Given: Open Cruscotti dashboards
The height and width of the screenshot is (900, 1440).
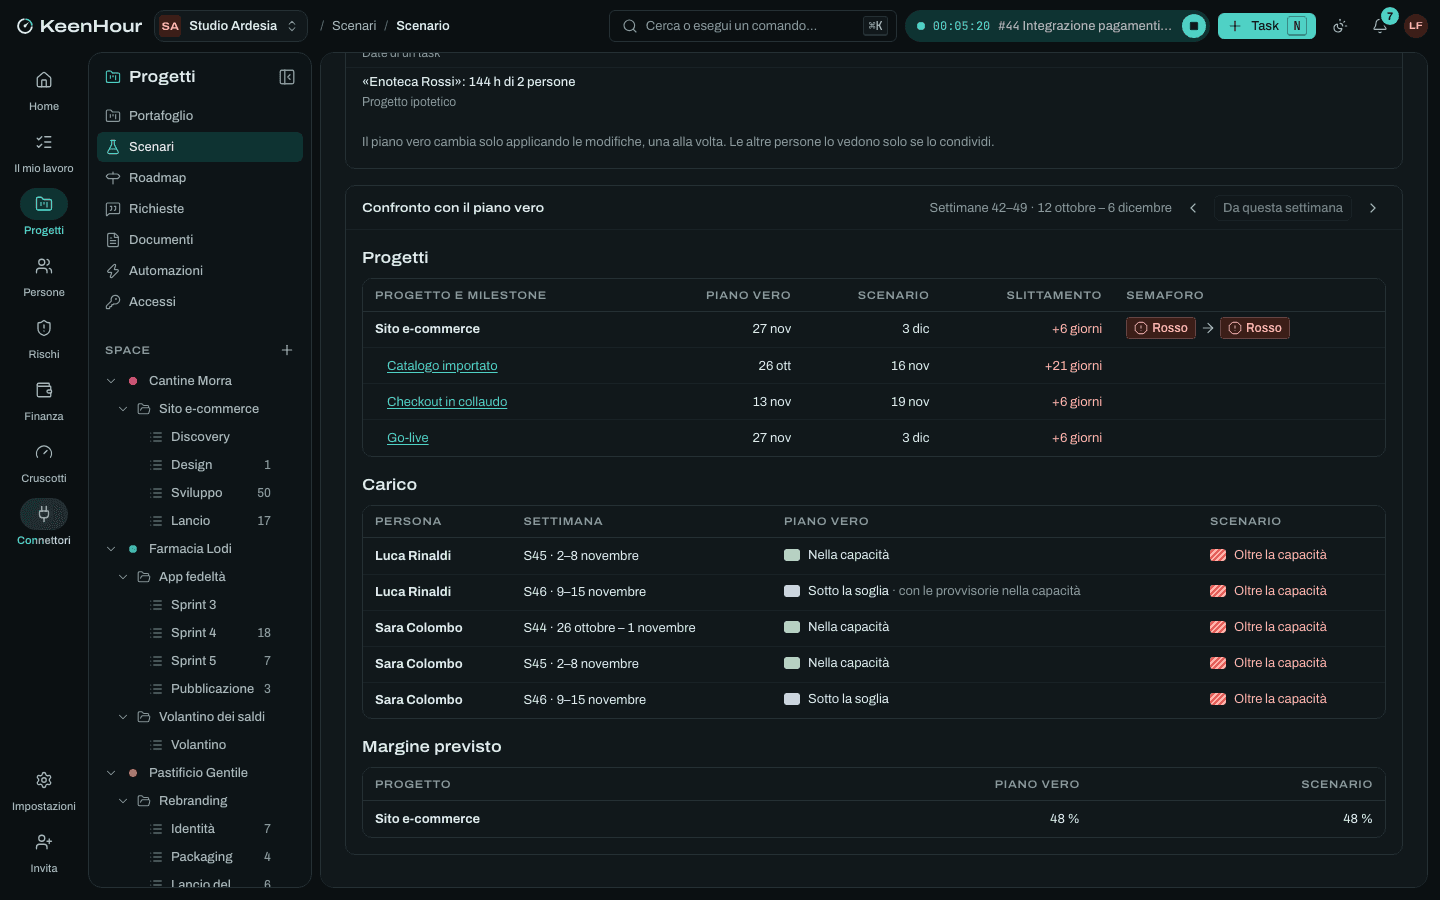Looking at the screenshot, I should pyautogui.click(x=44, y=463).
